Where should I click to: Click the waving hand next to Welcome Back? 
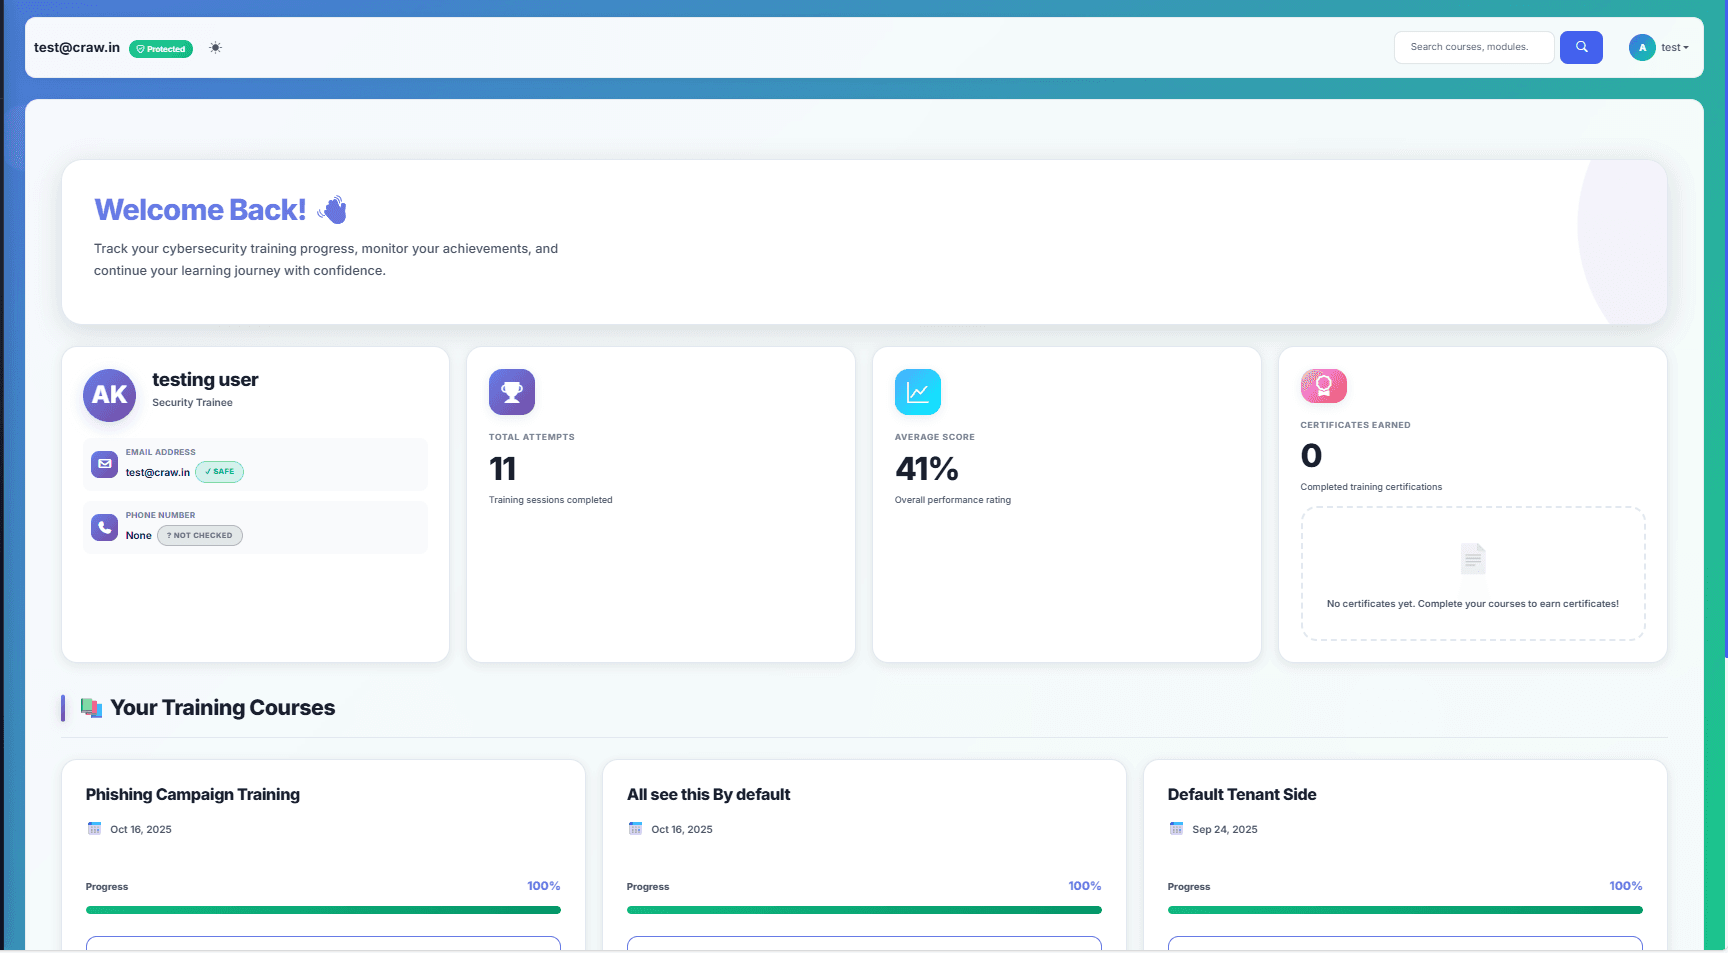pyautogui.click(x=333, y=208)
